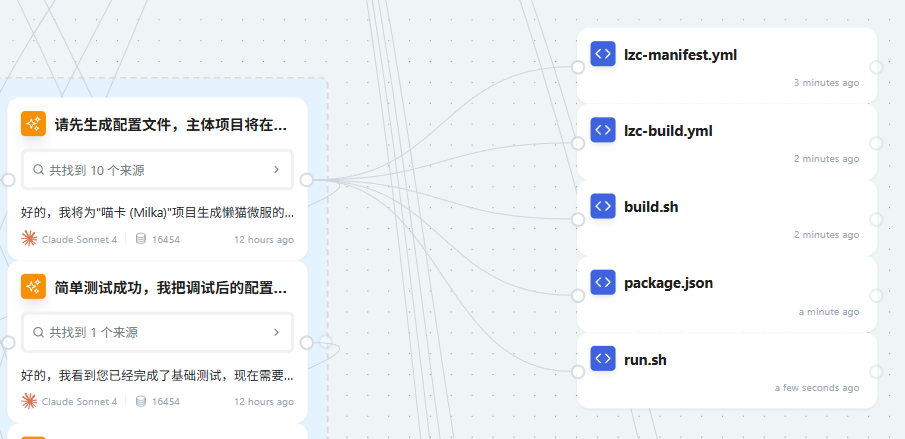This screenshot has width=905, height=439.
Task: Click the code icon beside package.json
Action: tap(603, 283)
